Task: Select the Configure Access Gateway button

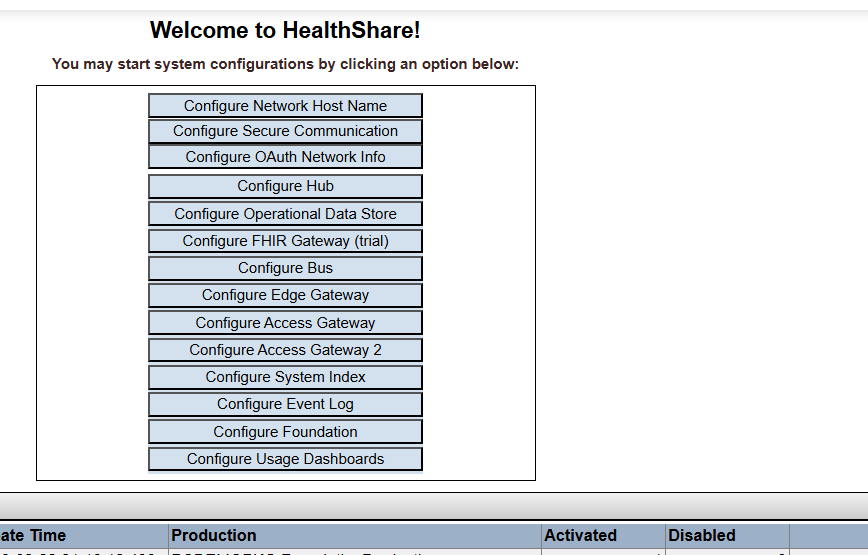Action: coord(285,323)
